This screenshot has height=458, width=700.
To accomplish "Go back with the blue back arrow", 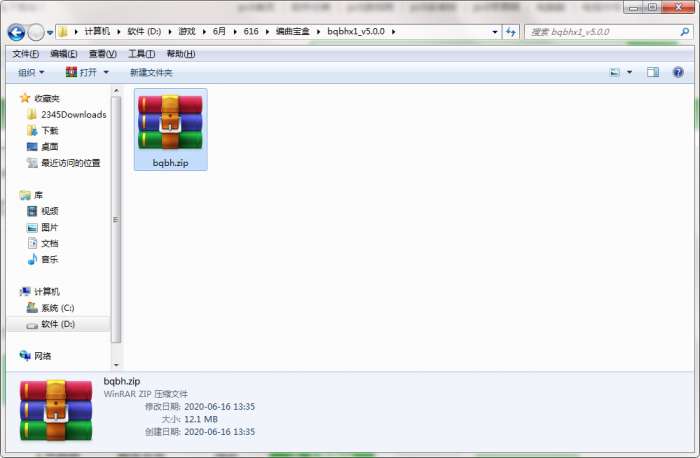I will [16, 32].
